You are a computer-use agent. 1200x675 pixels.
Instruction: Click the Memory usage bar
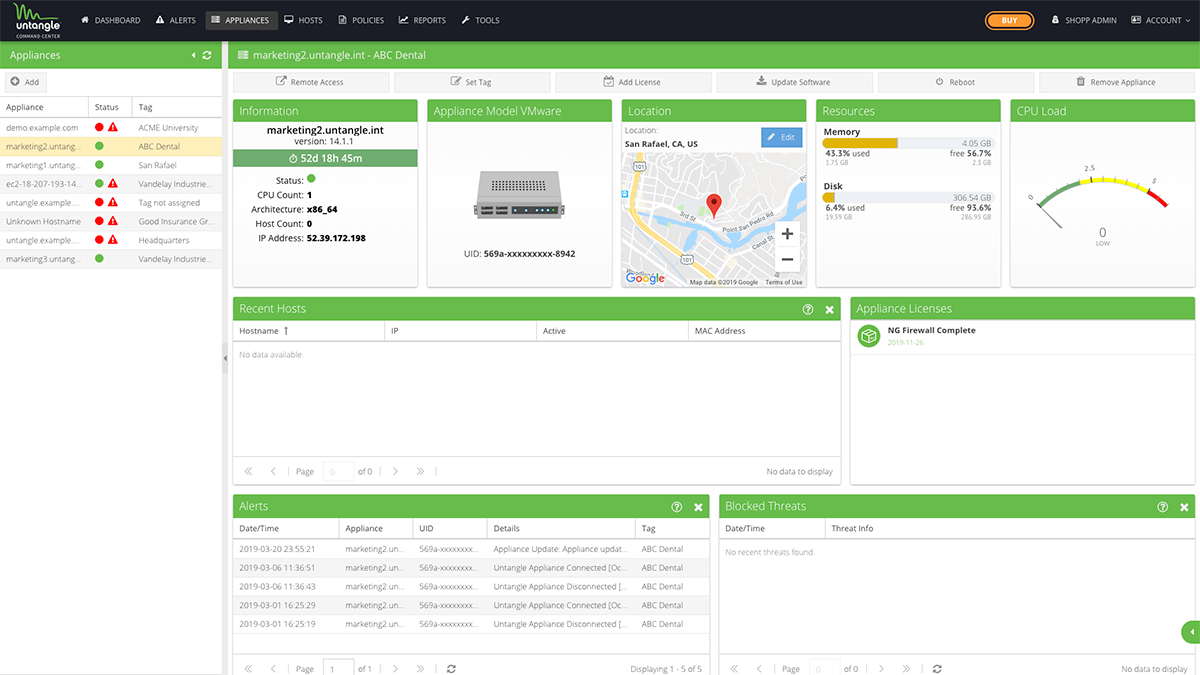908,143
